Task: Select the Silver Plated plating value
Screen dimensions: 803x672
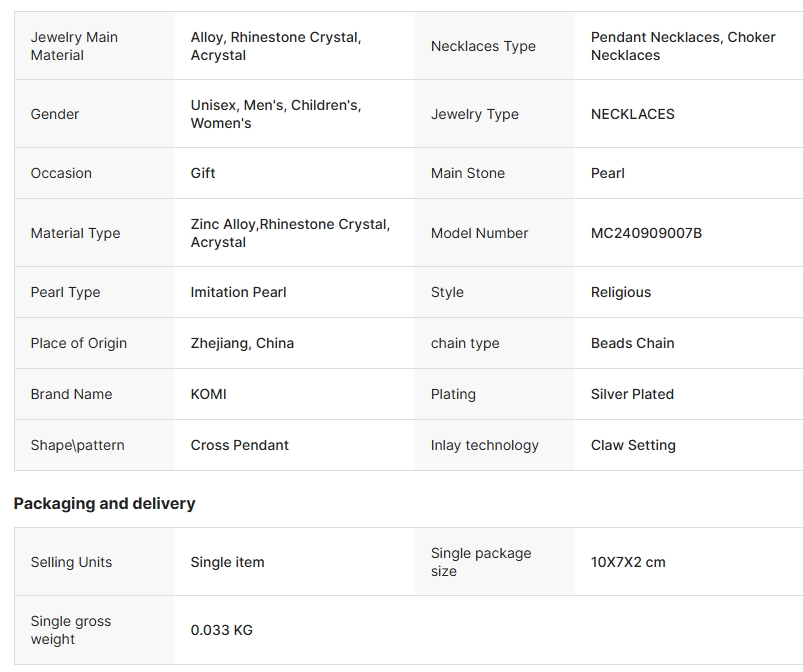Action: pyautogui.click(x=632, y=394)
